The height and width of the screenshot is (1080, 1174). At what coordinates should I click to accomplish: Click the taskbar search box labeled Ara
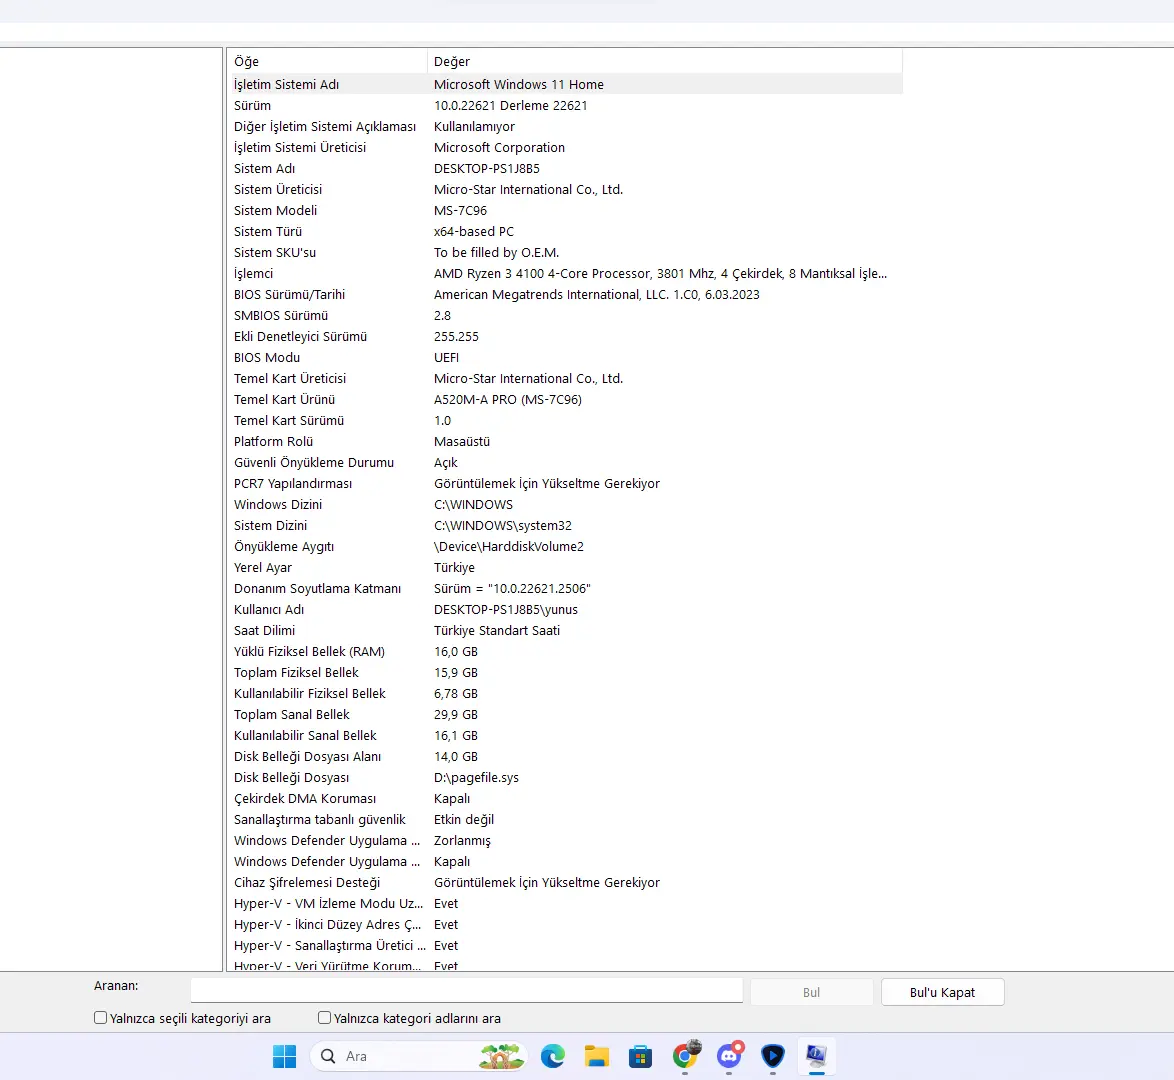[419, 1056]
